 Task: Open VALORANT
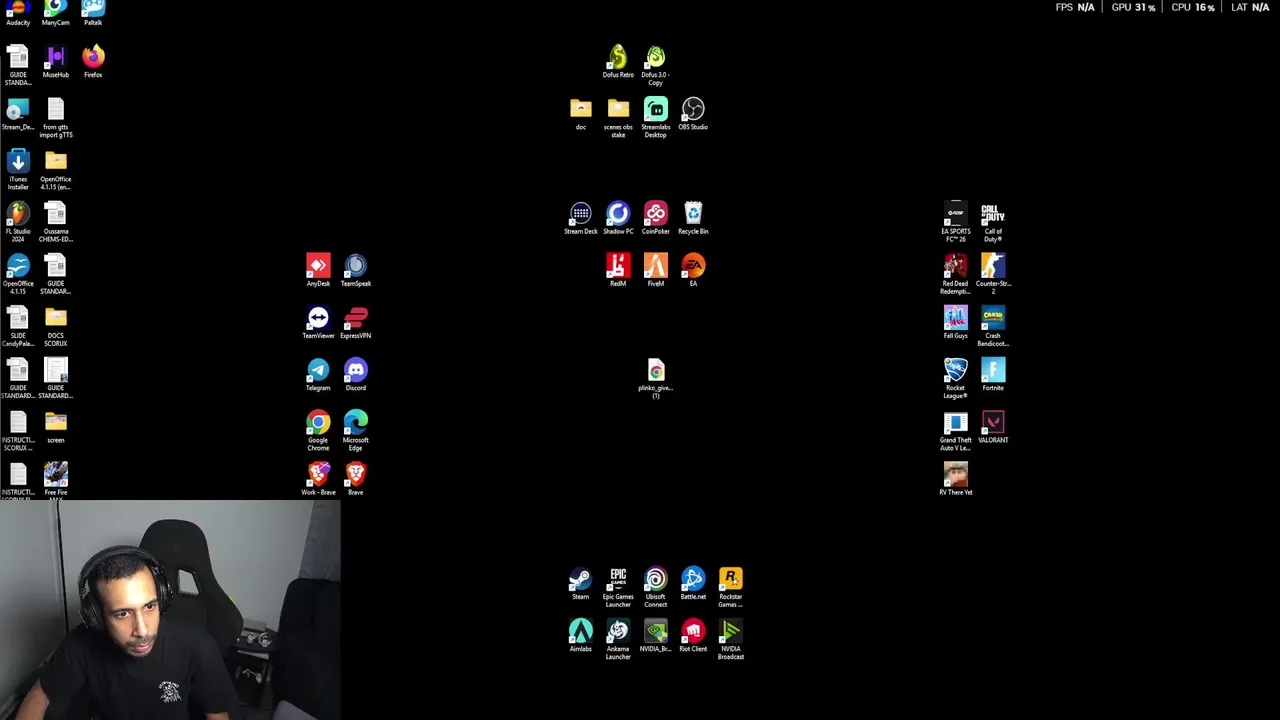[x=993, y=427]
